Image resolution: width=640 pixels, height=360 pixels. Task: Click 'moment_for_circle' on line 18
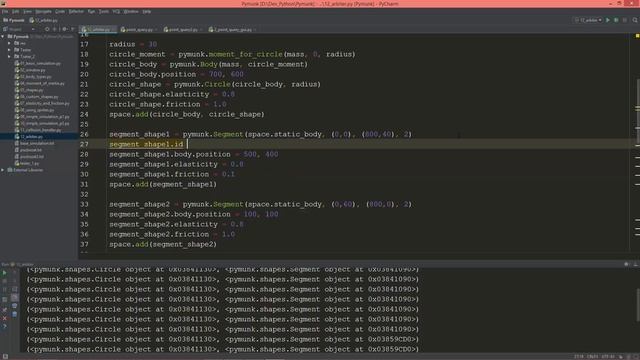(x=245, y=54)
